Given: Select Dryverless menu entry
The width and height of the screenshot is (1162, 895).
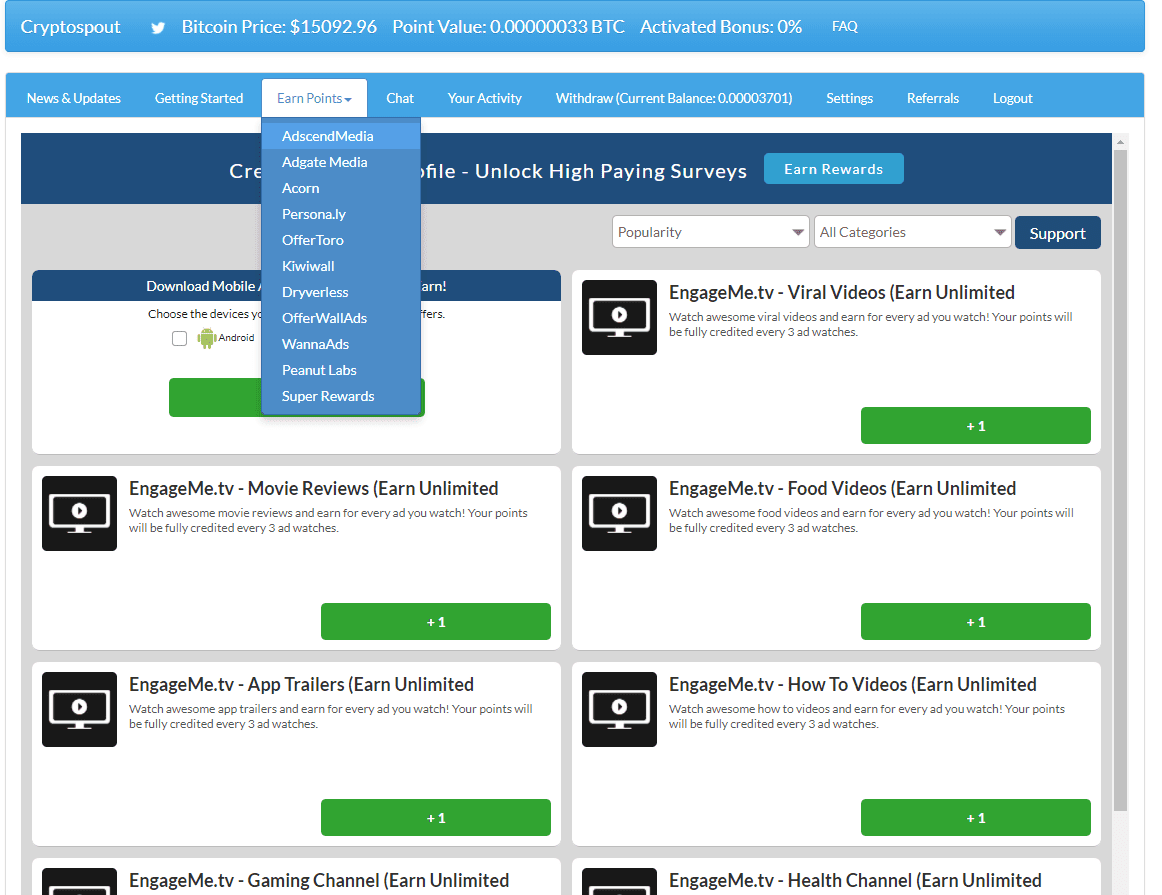Looking at the screenshot, I should point(342,292).
